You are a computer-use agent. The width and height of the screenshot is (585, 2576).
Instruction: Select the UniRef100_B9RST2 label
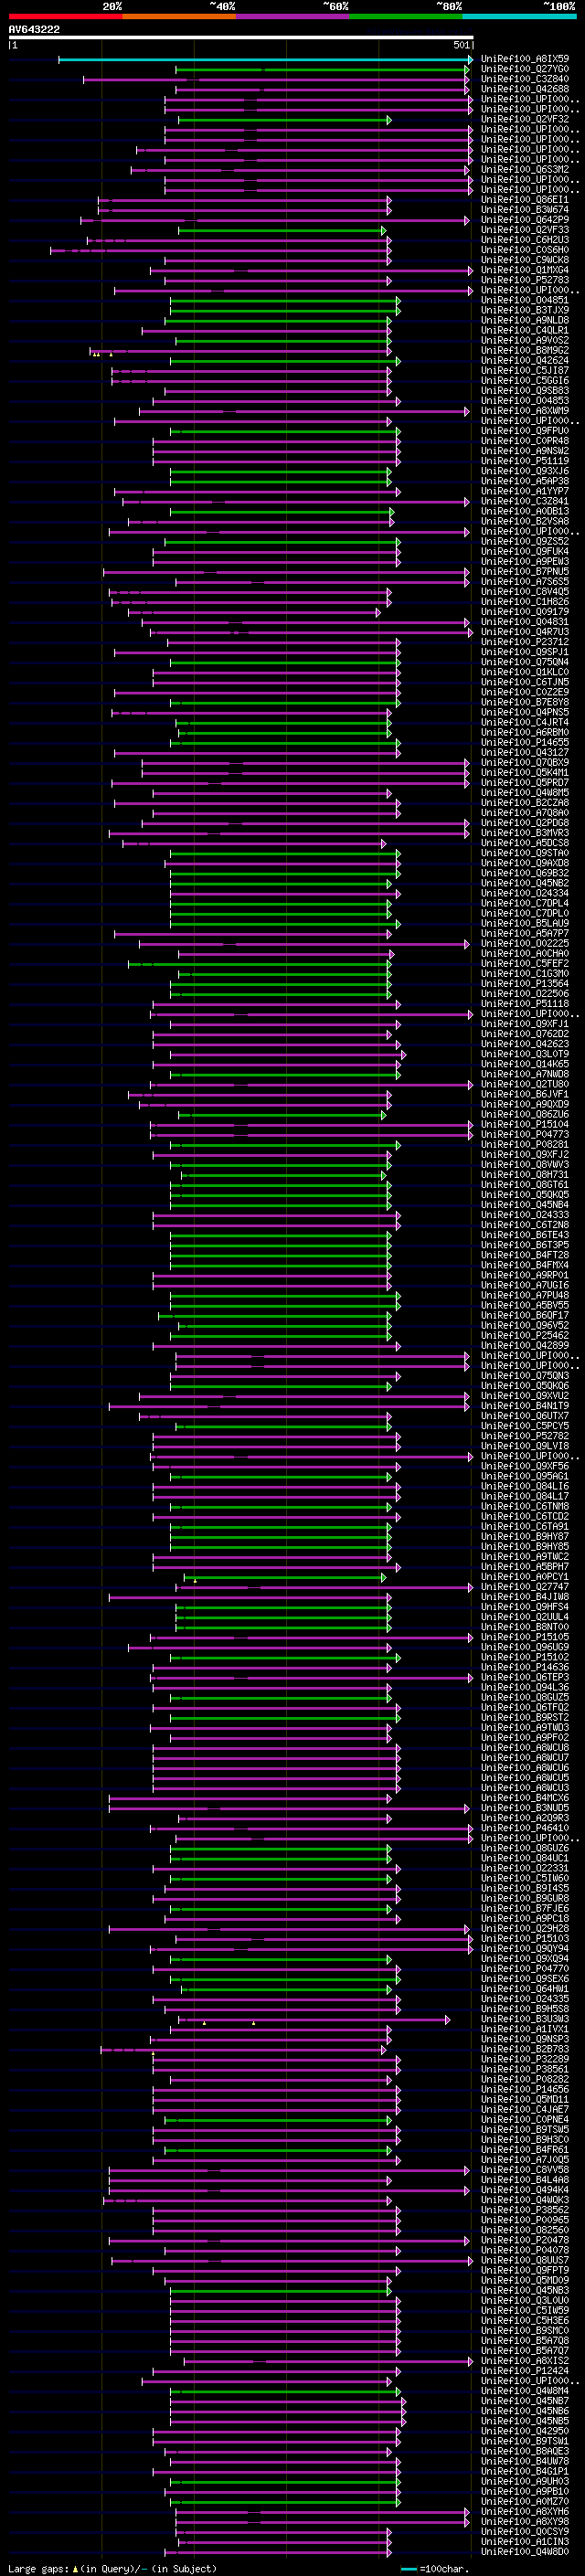tap(525, 1717)
